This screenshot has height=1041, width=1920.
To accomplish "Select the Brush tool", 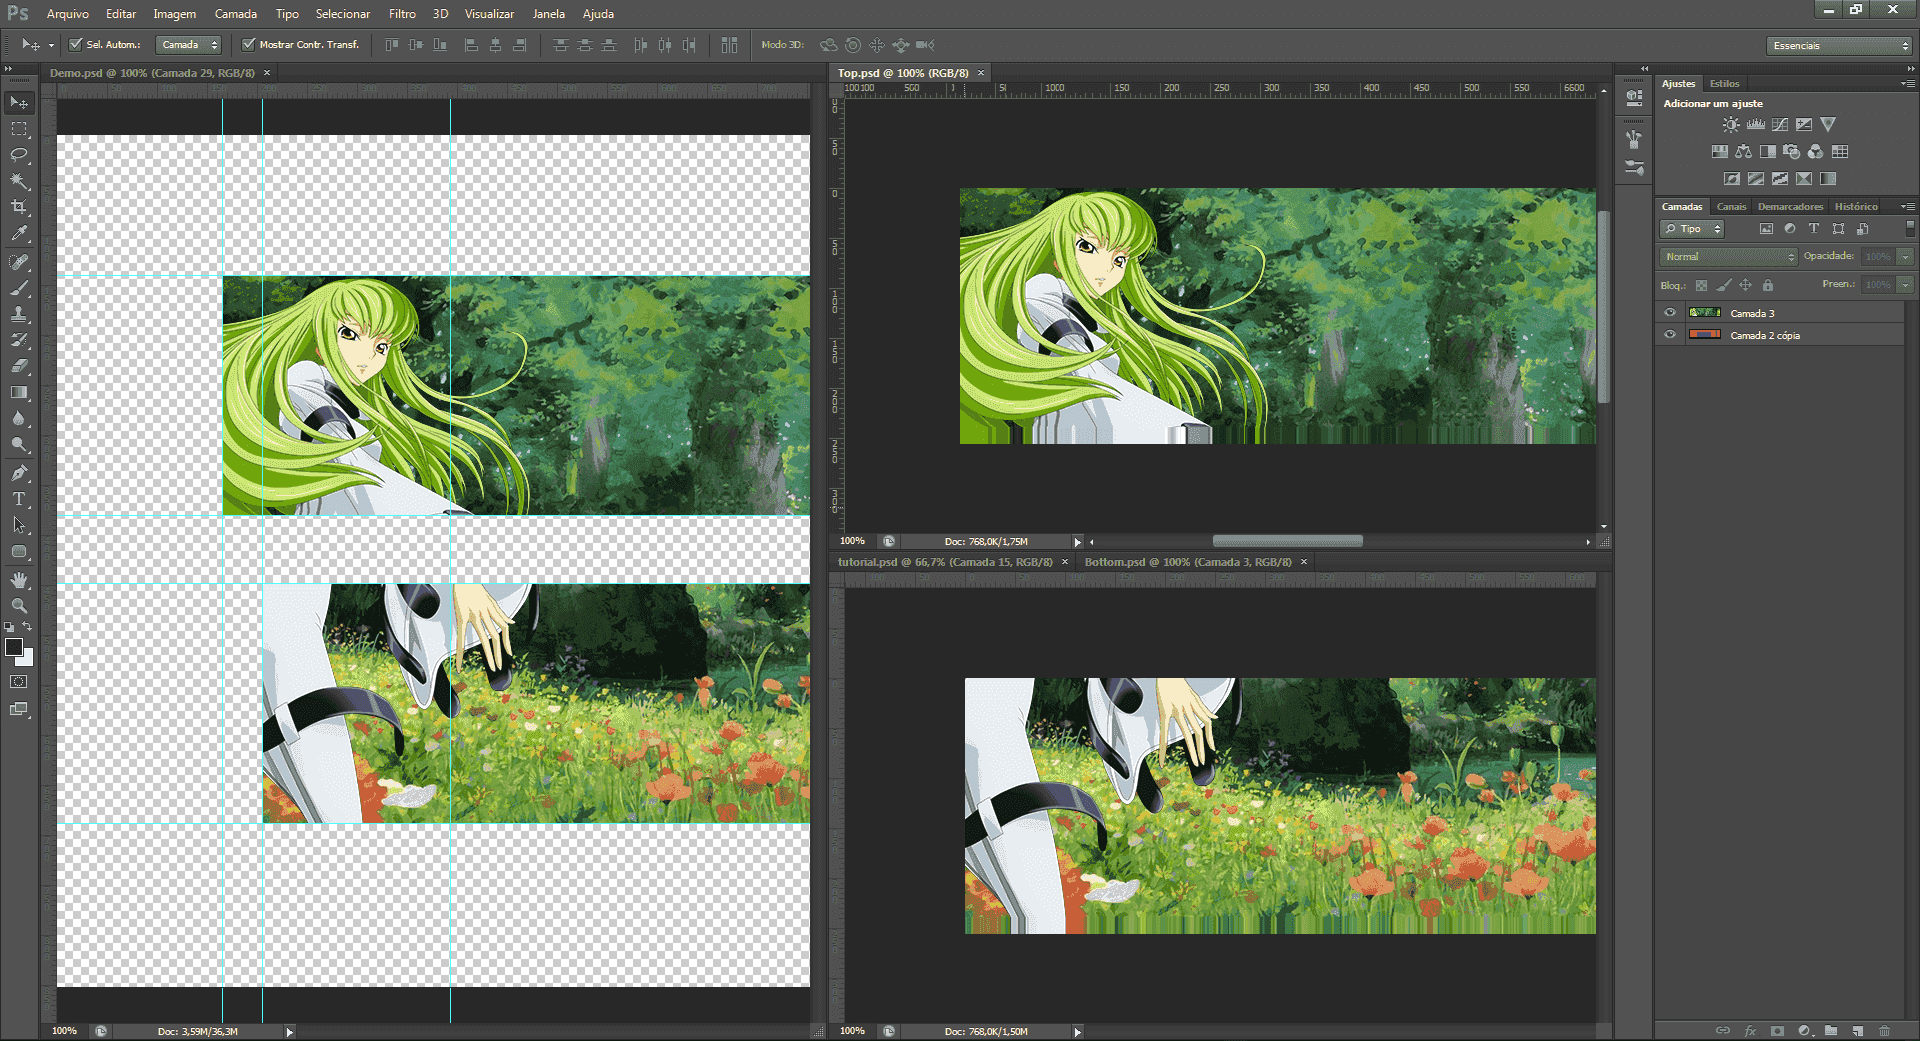I will [x=19, y=288].
